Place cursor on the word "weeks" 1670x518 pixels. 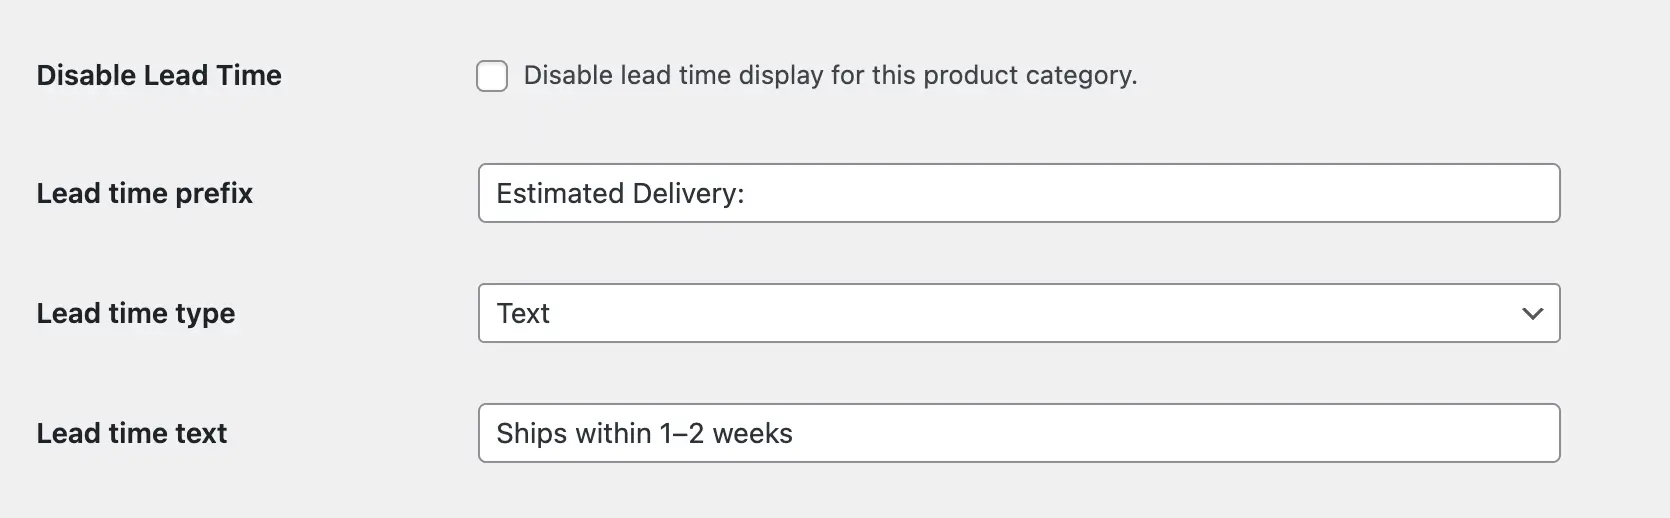(x=752, y=434)
